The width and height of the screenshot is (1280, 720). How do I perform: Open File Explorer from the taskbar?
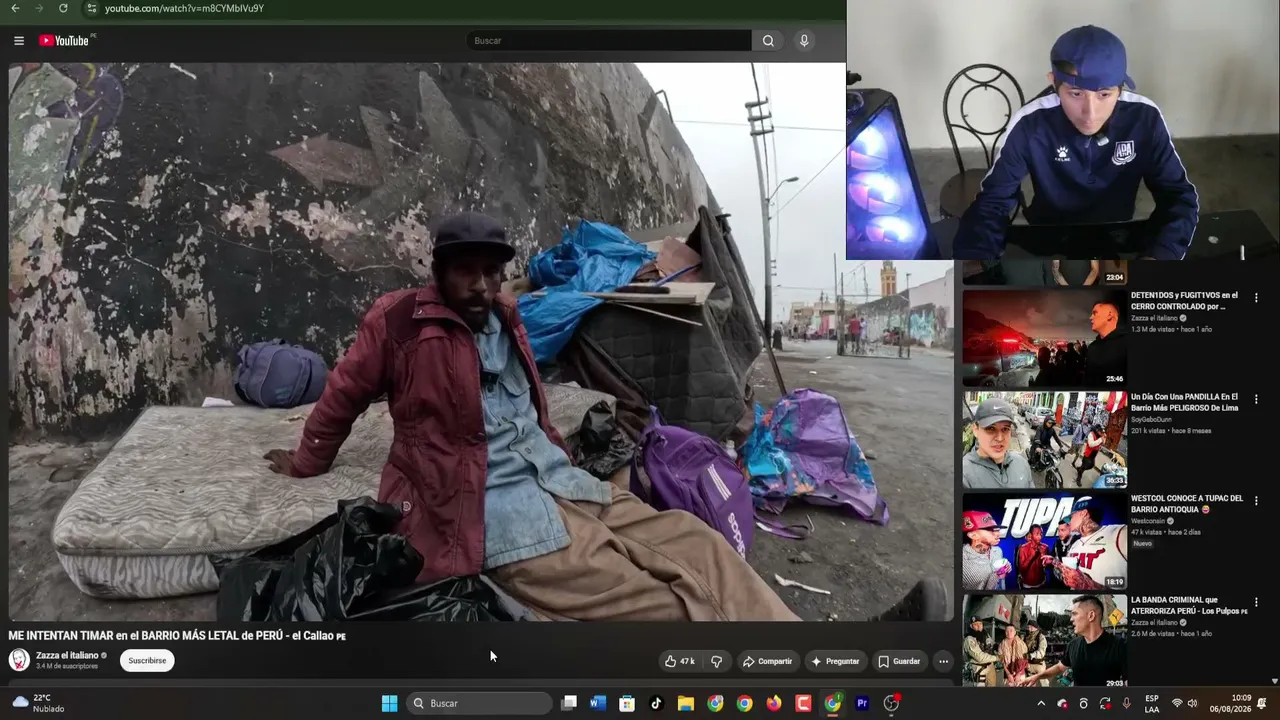point(686,703)
